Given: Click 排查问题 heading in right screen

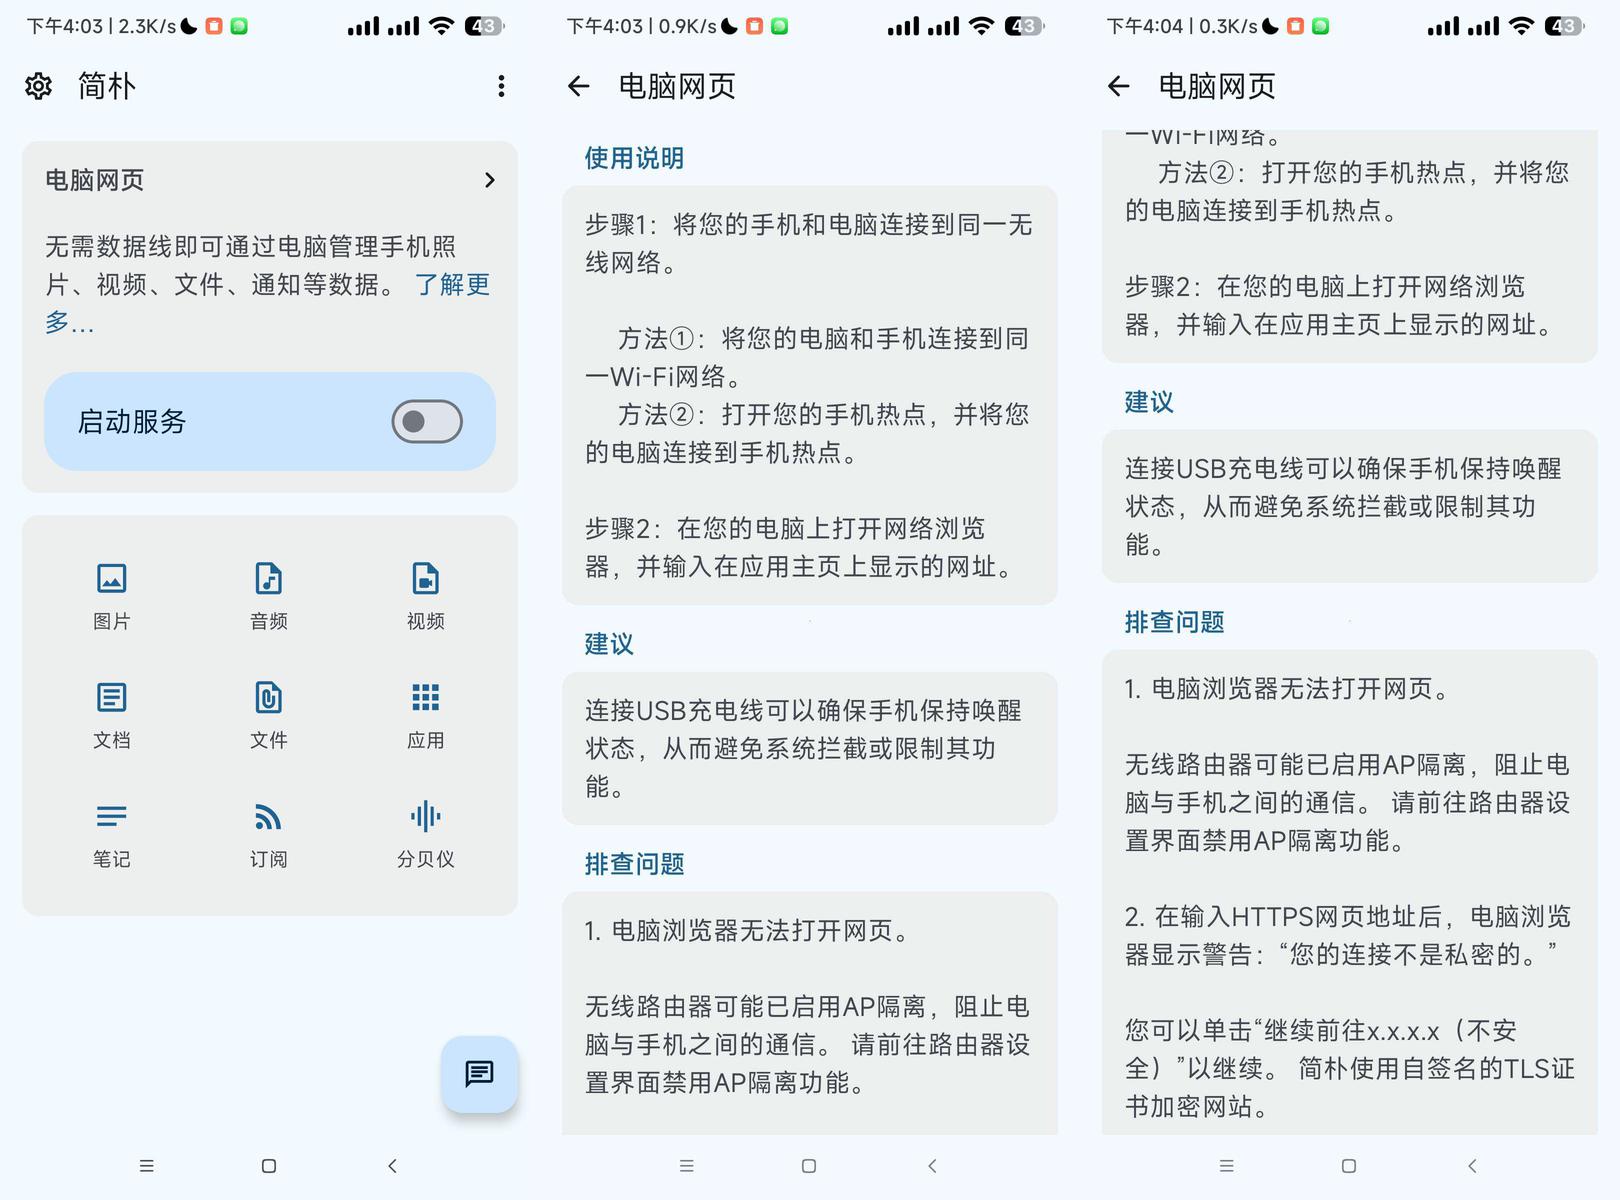Looking at the screenshot, I should click(1174, 622).
